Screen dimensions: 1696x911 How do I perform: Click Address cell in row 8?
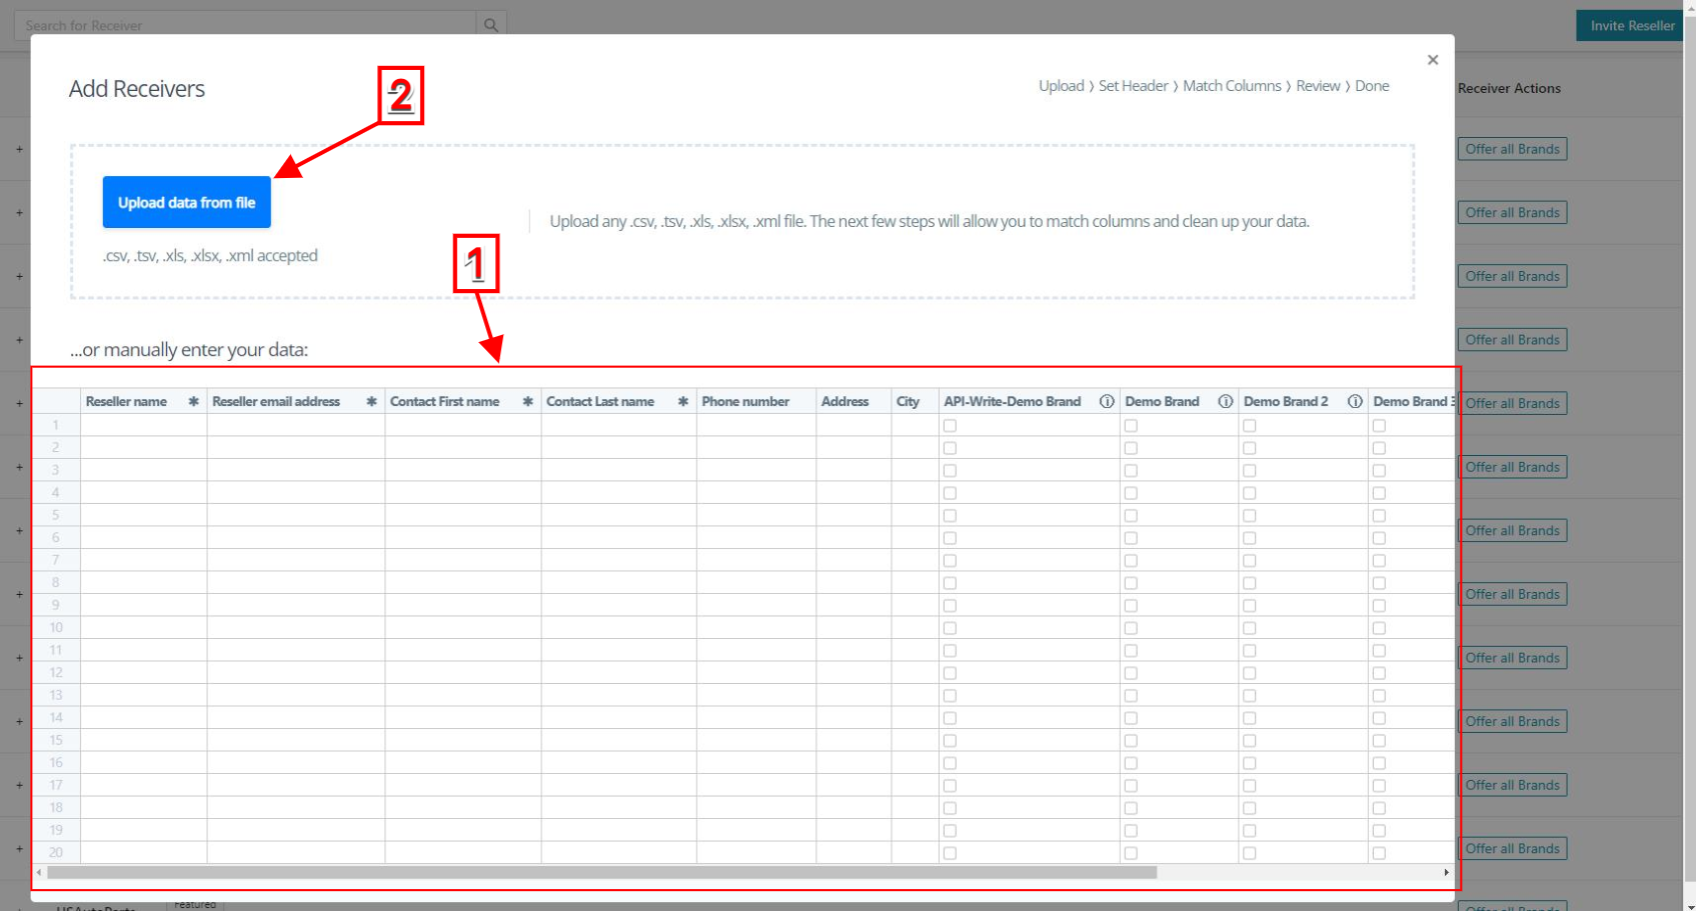pyautogui.click(x=854, y=582)
